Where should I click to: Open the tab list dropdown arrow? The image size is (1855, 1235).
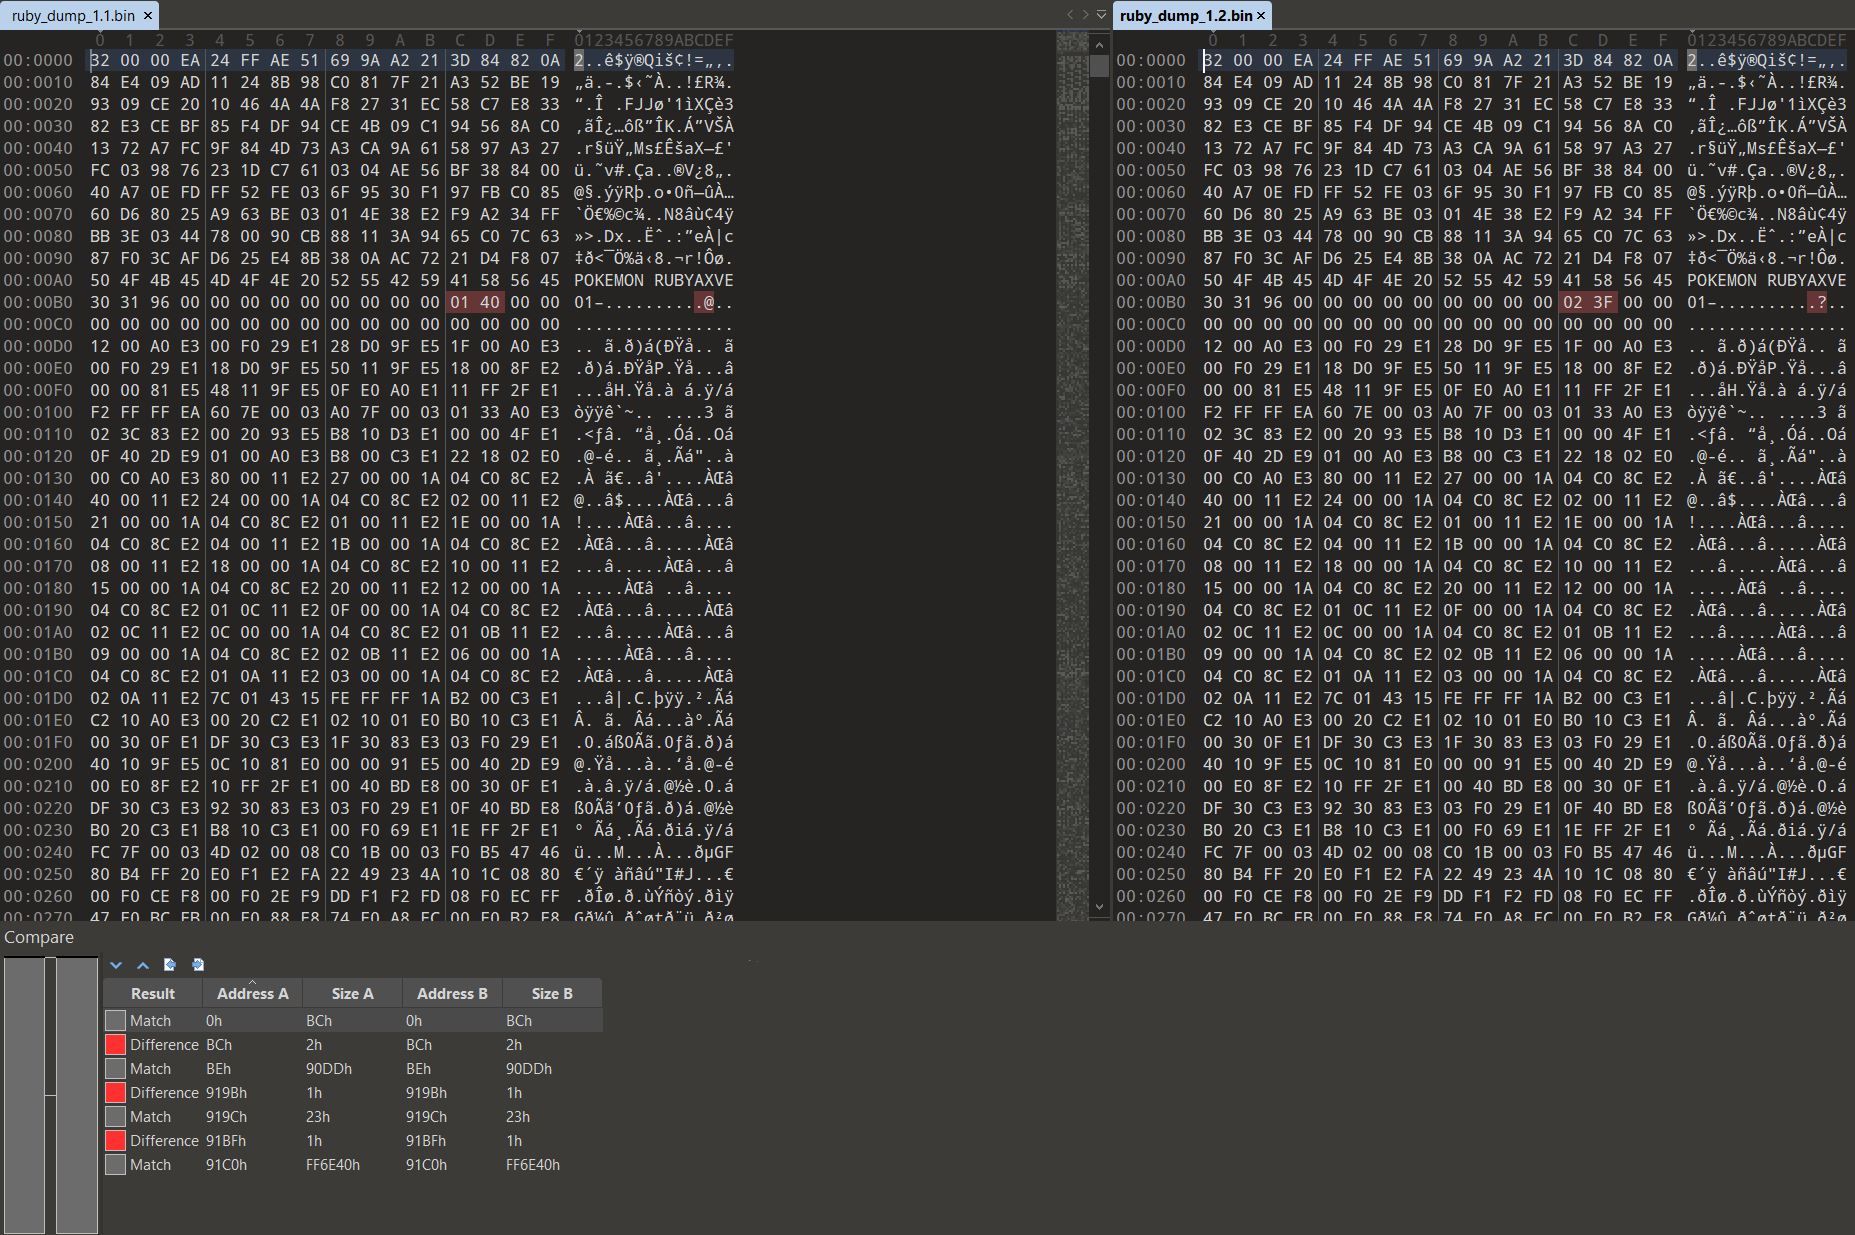[1101, 15]
